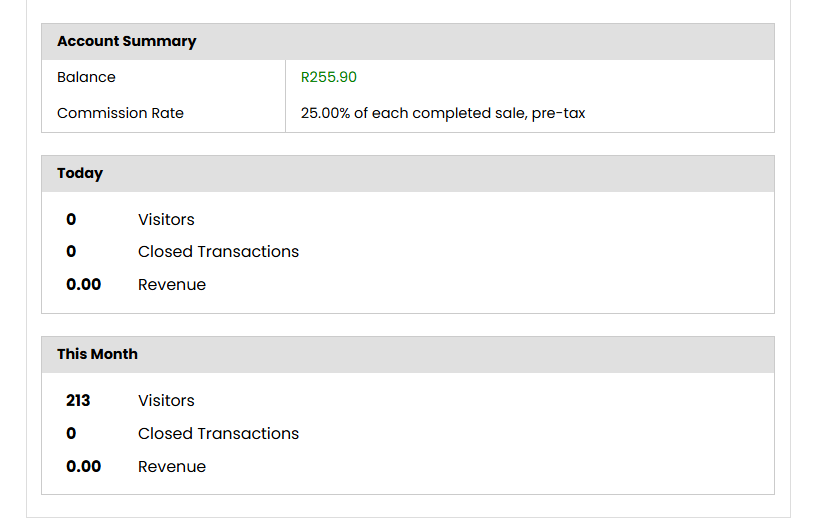Select Revenue label under This Month
The image size is (816, 527).
click(172, 467)
